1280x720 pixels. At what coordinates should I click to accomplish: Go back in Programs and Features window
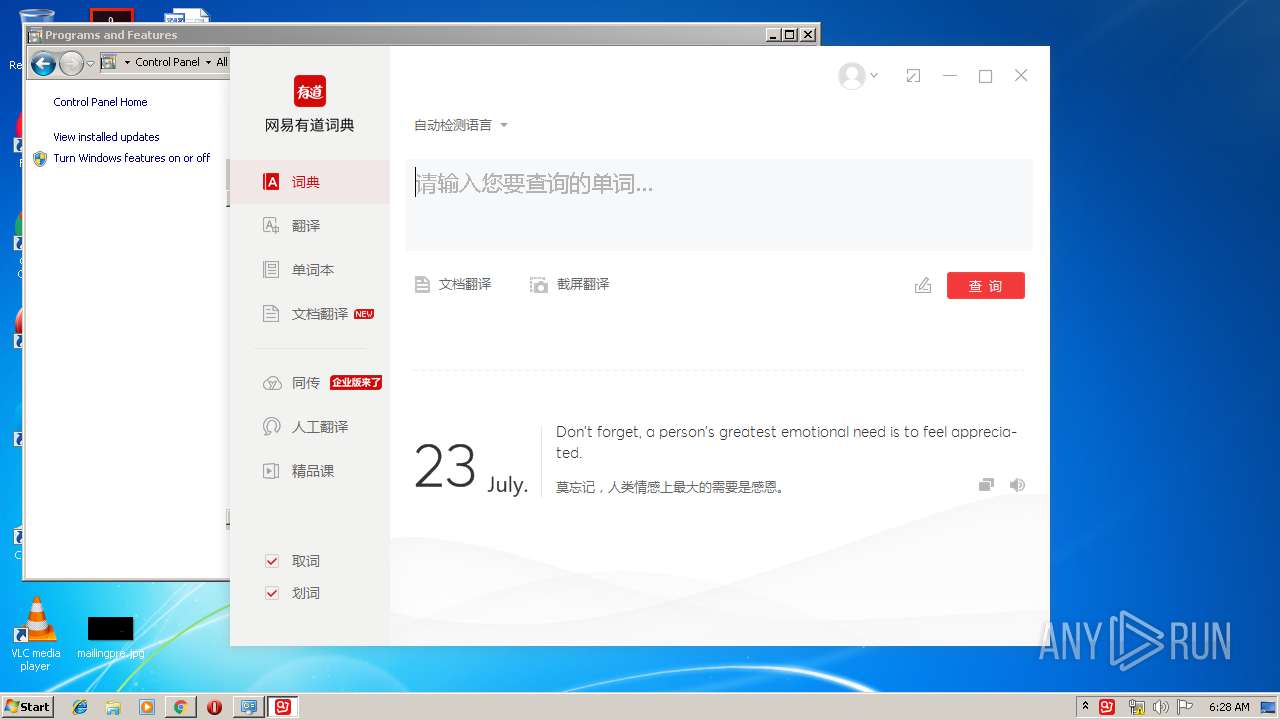pos(43,64)
